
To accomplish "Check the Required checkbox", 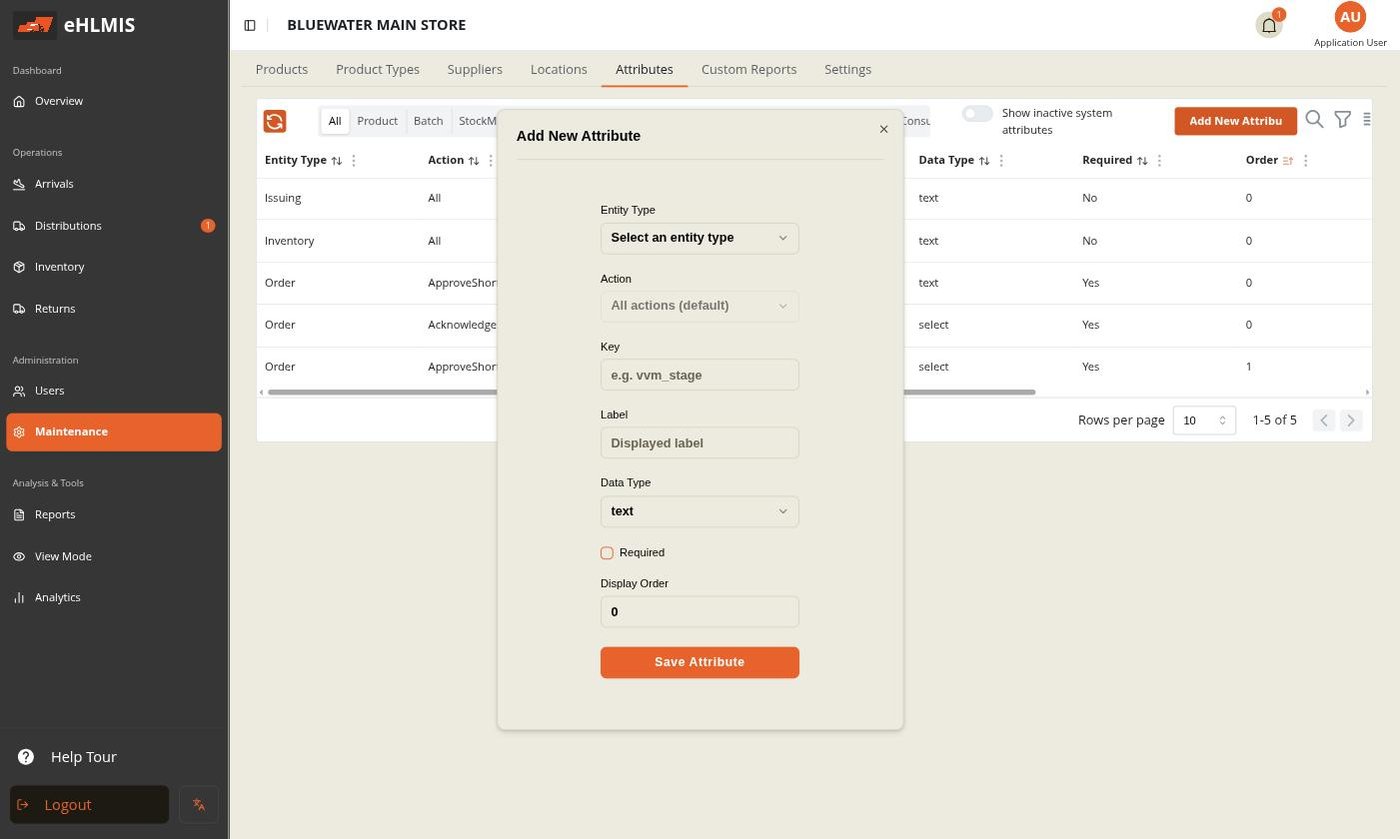I will pyautogui.click(x=607, y=553).
